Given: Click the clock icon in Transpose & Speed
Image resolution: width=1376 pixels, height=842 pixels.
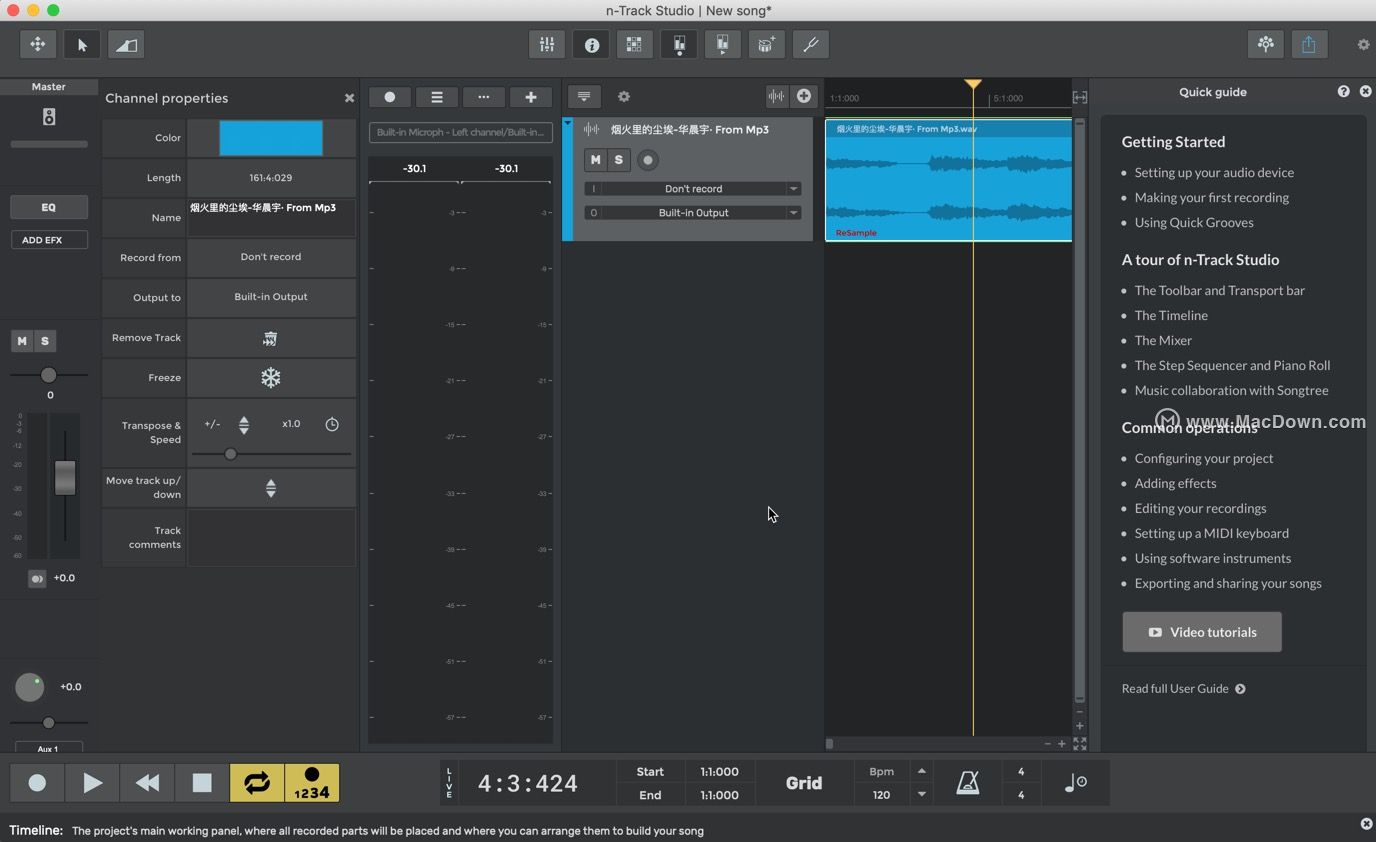Looking at the screenshot, I should pyautogui.click(x=332, y=424).
